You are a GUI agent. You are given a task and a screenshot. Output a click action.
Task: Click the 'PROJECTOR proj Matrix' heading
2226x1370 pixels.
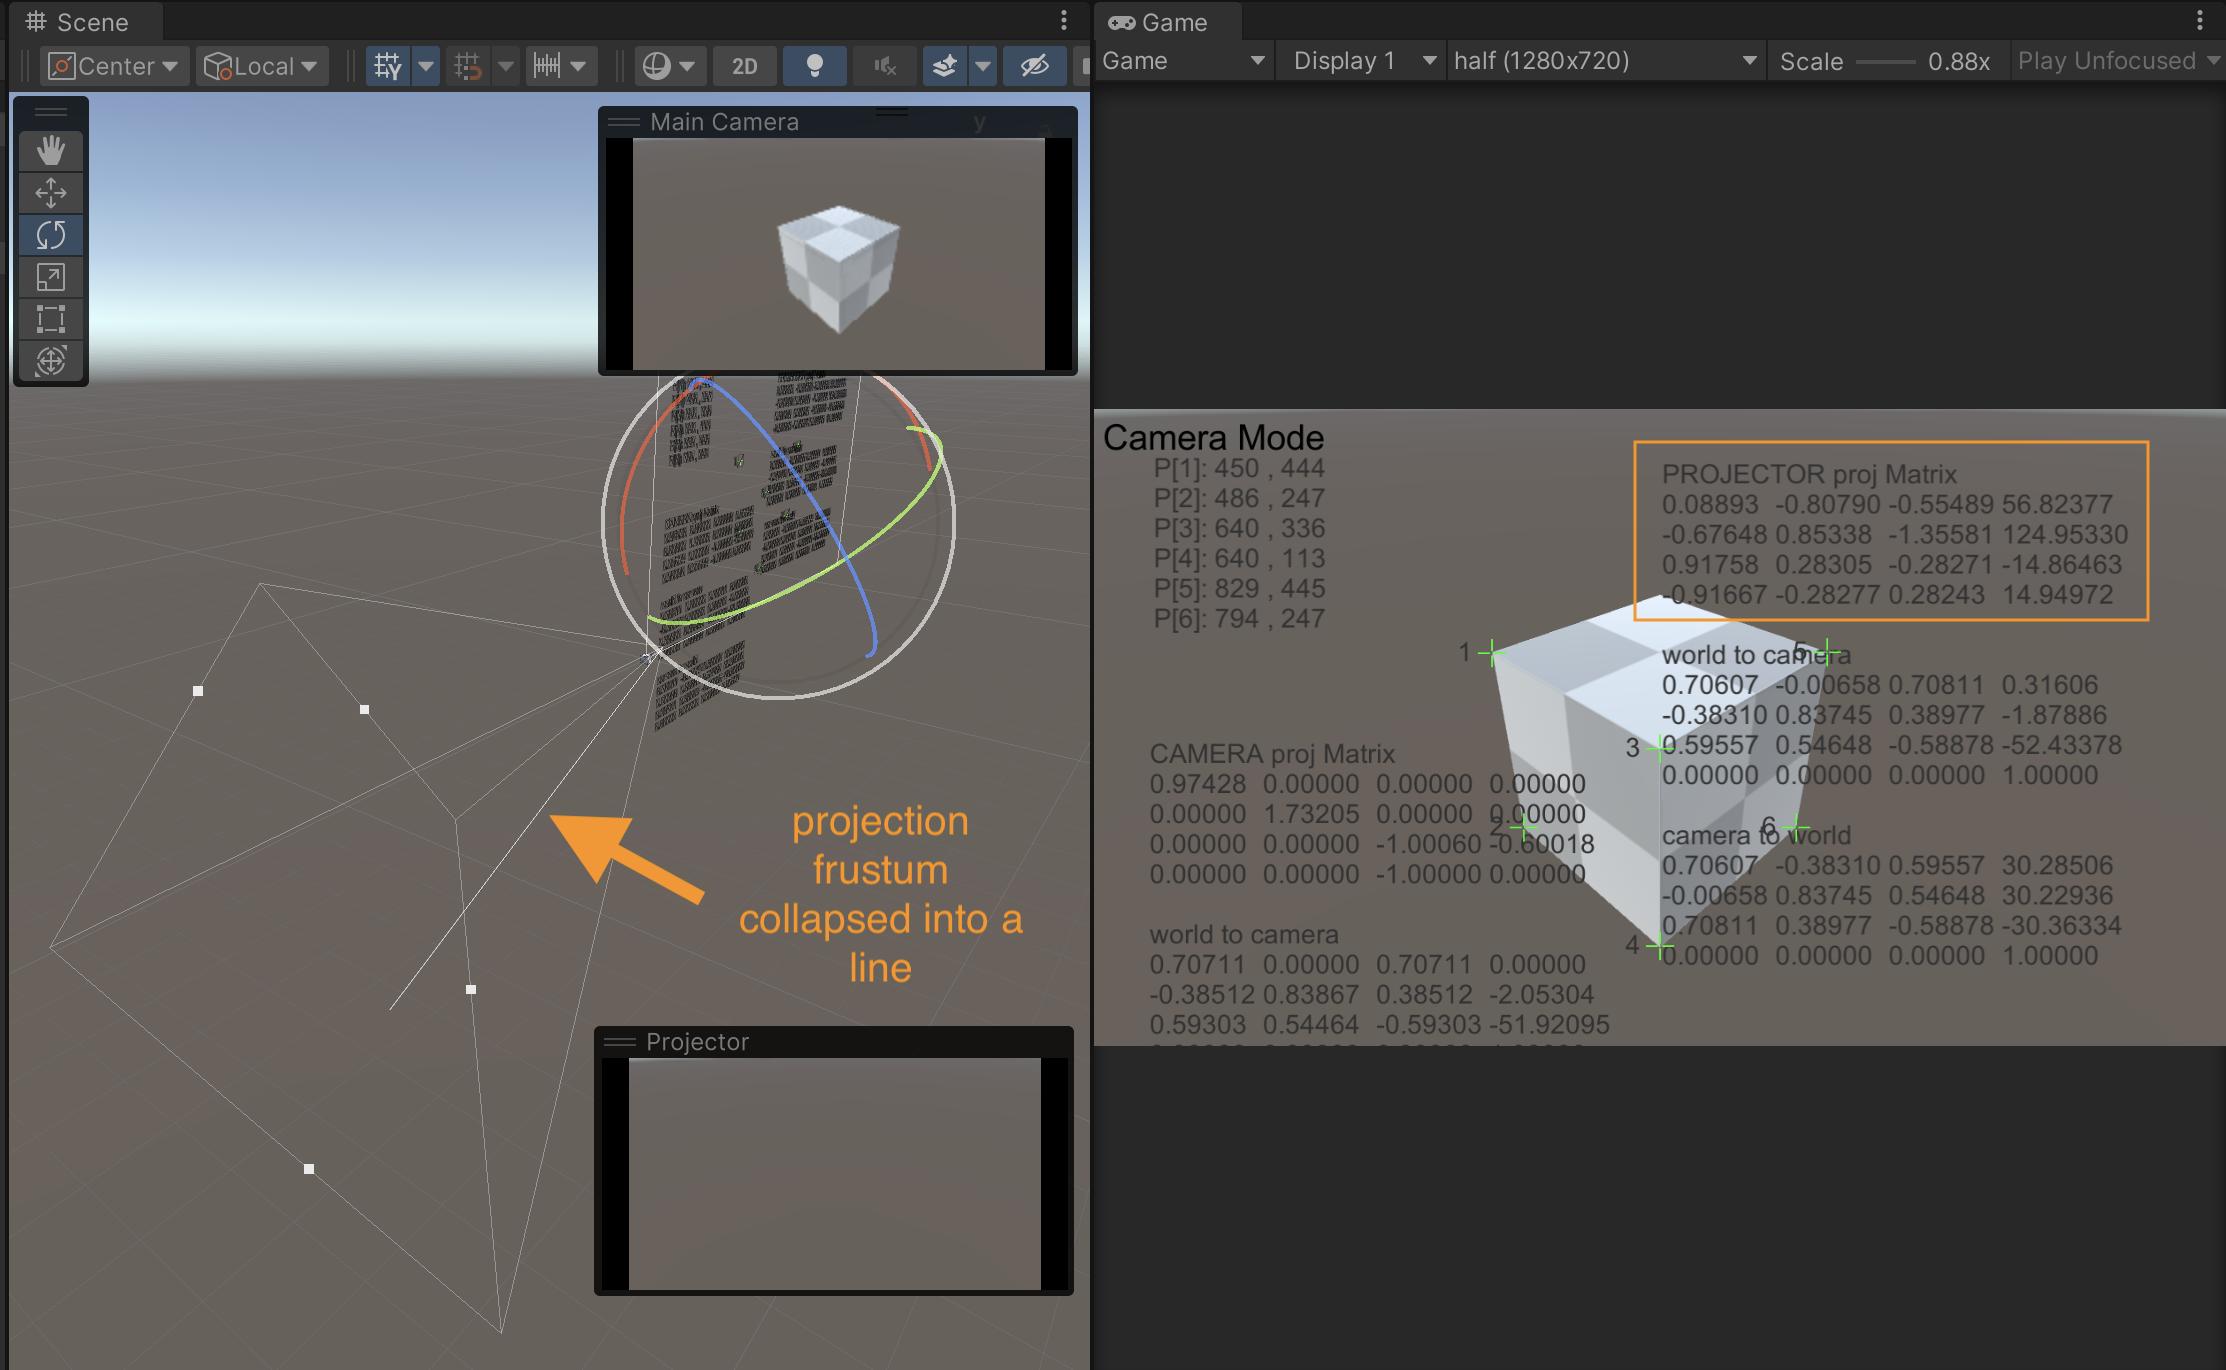1809,474
